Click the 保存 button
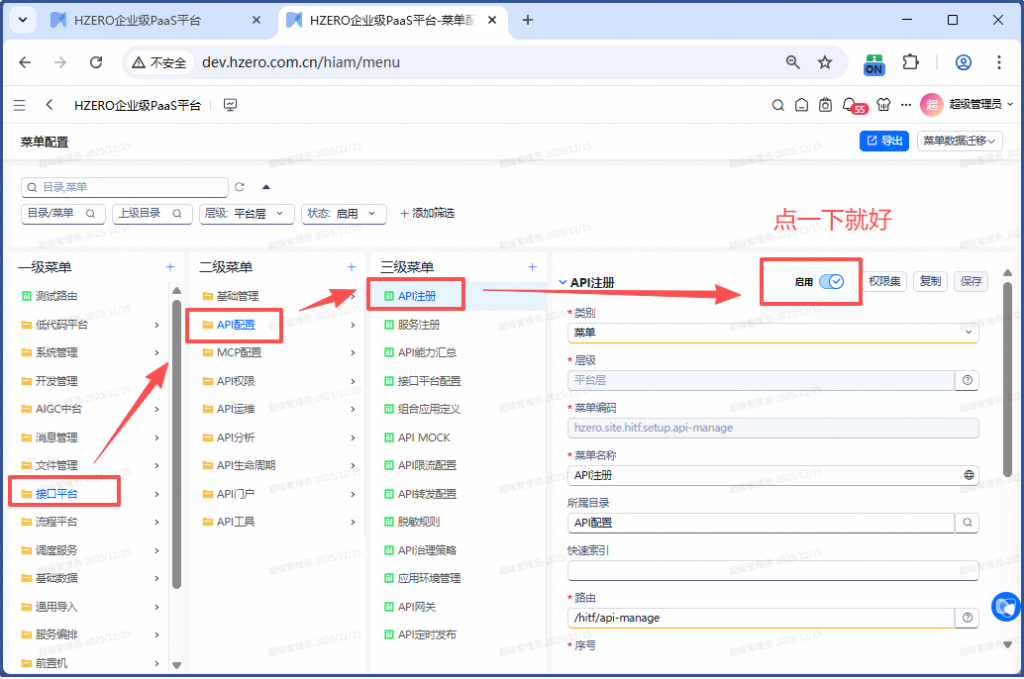The image size is (1024, 679). point(970,282)
